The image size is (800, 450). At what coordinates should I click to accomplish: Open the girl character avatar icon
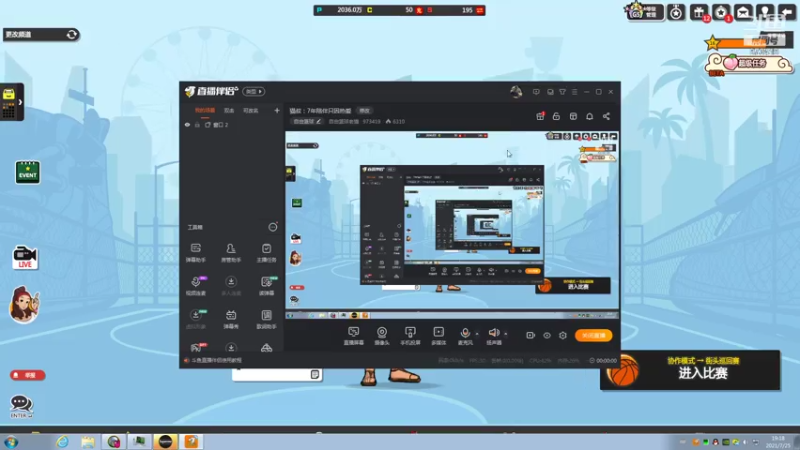pos(24,305)
